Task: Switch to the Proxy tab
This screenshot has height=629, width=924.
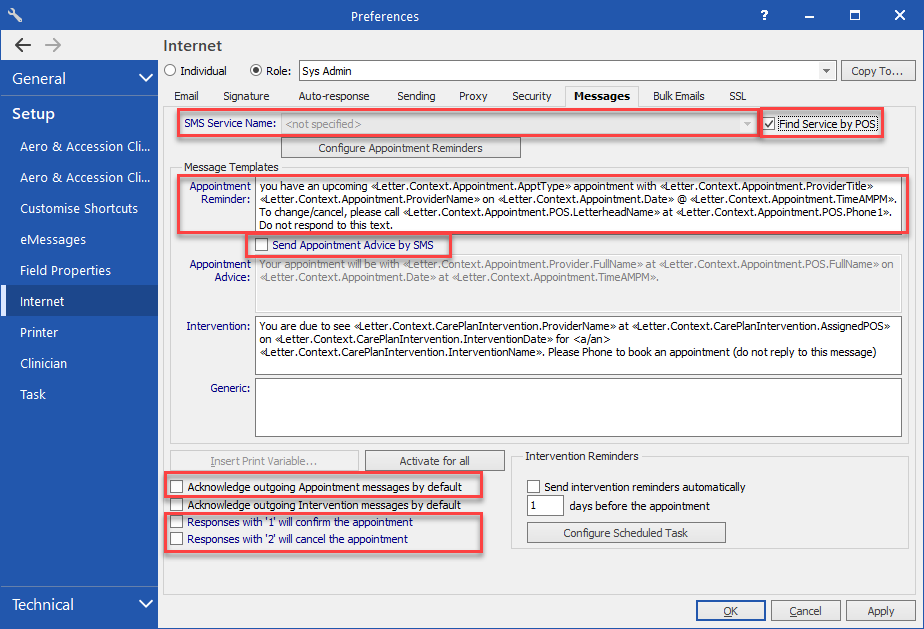Action: tap(473, 96)
